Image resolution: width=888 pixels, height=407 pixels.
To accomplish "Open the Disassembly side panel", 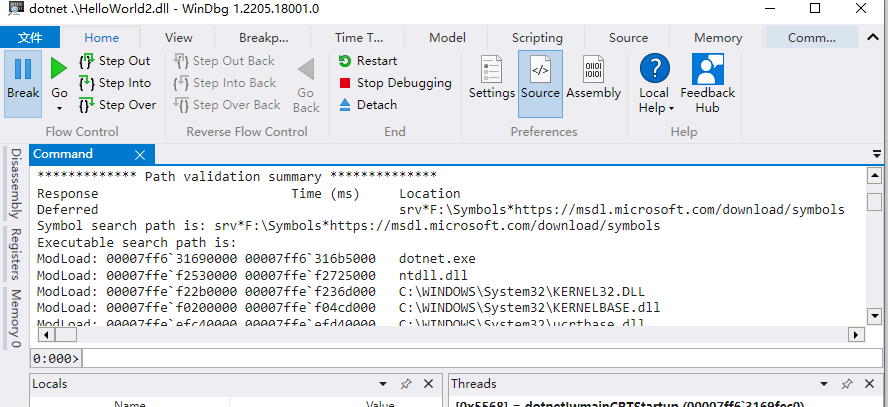I will point(16,183).
